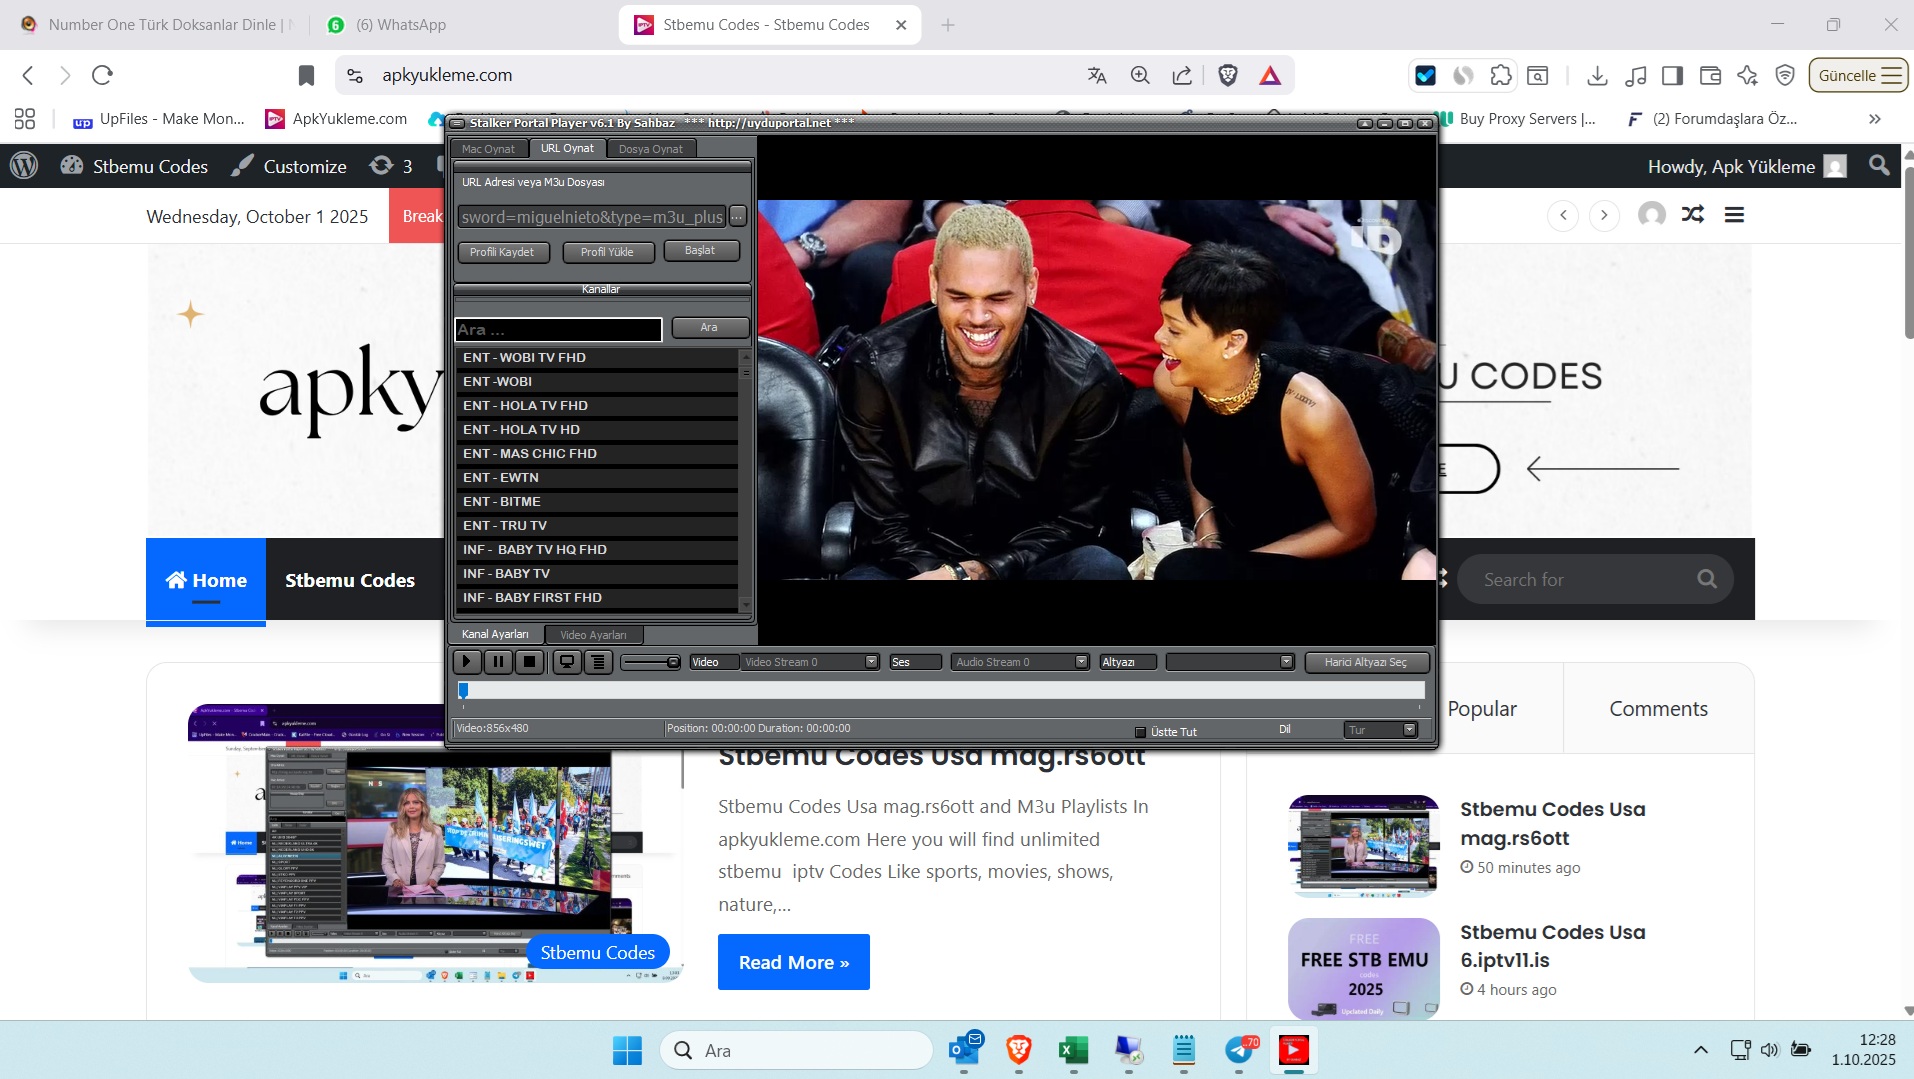
Task: Open the Comments widget tab
Action: 1658,708
